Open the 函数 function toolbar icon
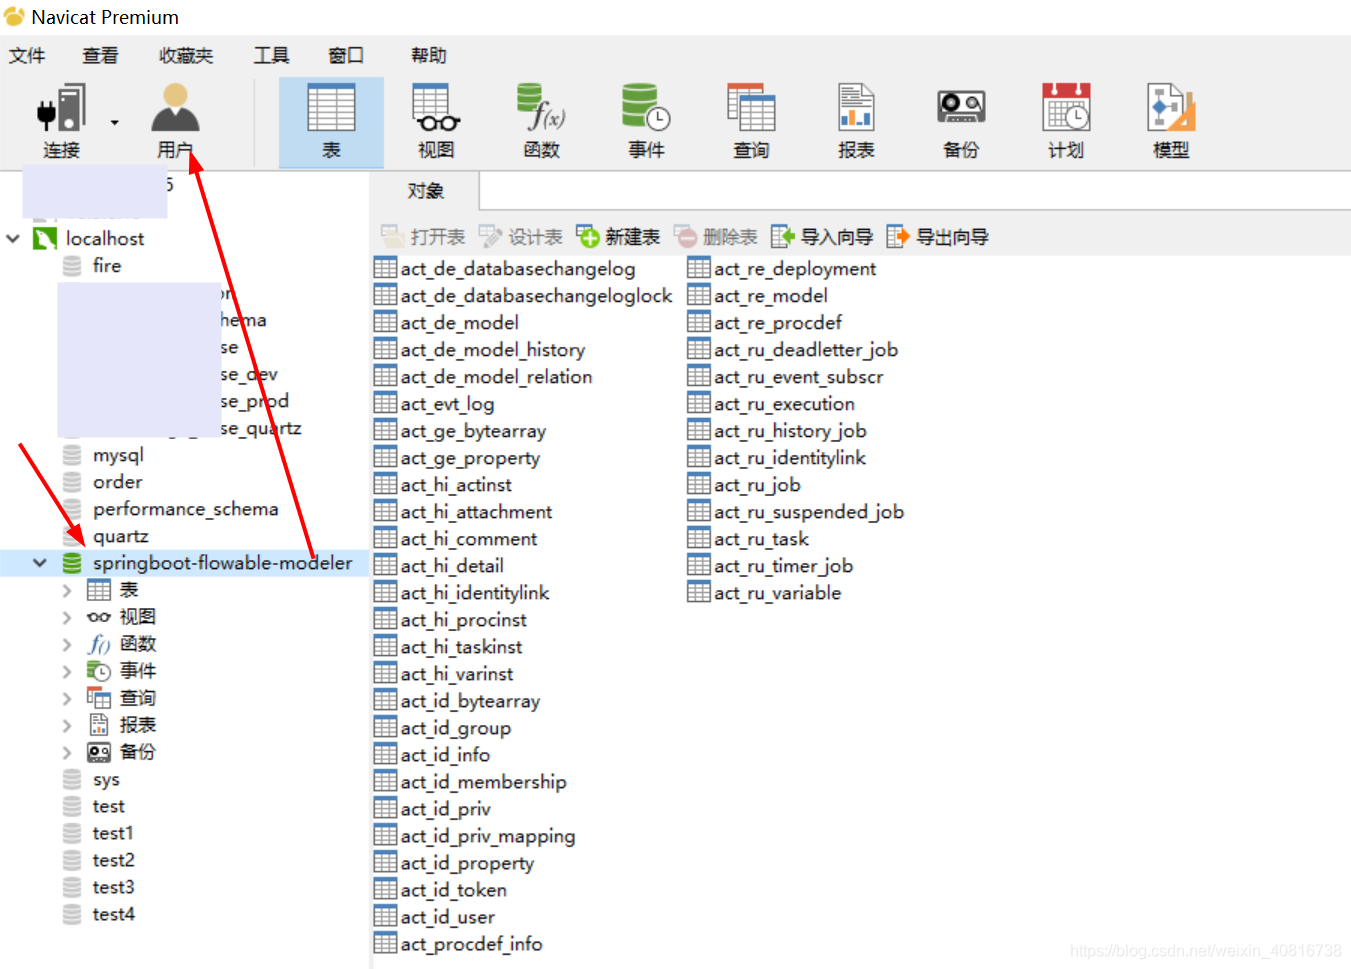The height and width of the screenshot is (969, 1351). tap(541, 122)
